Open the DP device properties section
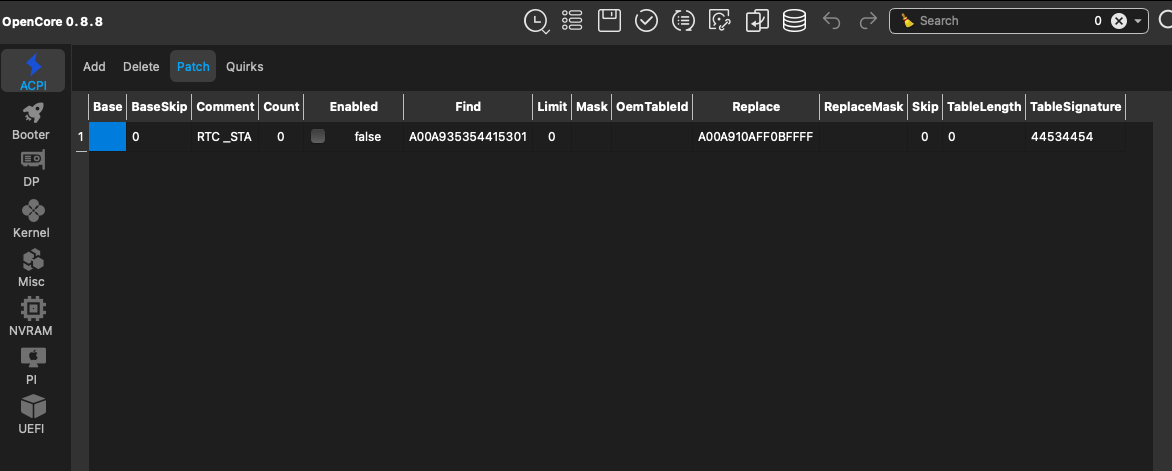1172x471 pixels. (x=31, y=170)
